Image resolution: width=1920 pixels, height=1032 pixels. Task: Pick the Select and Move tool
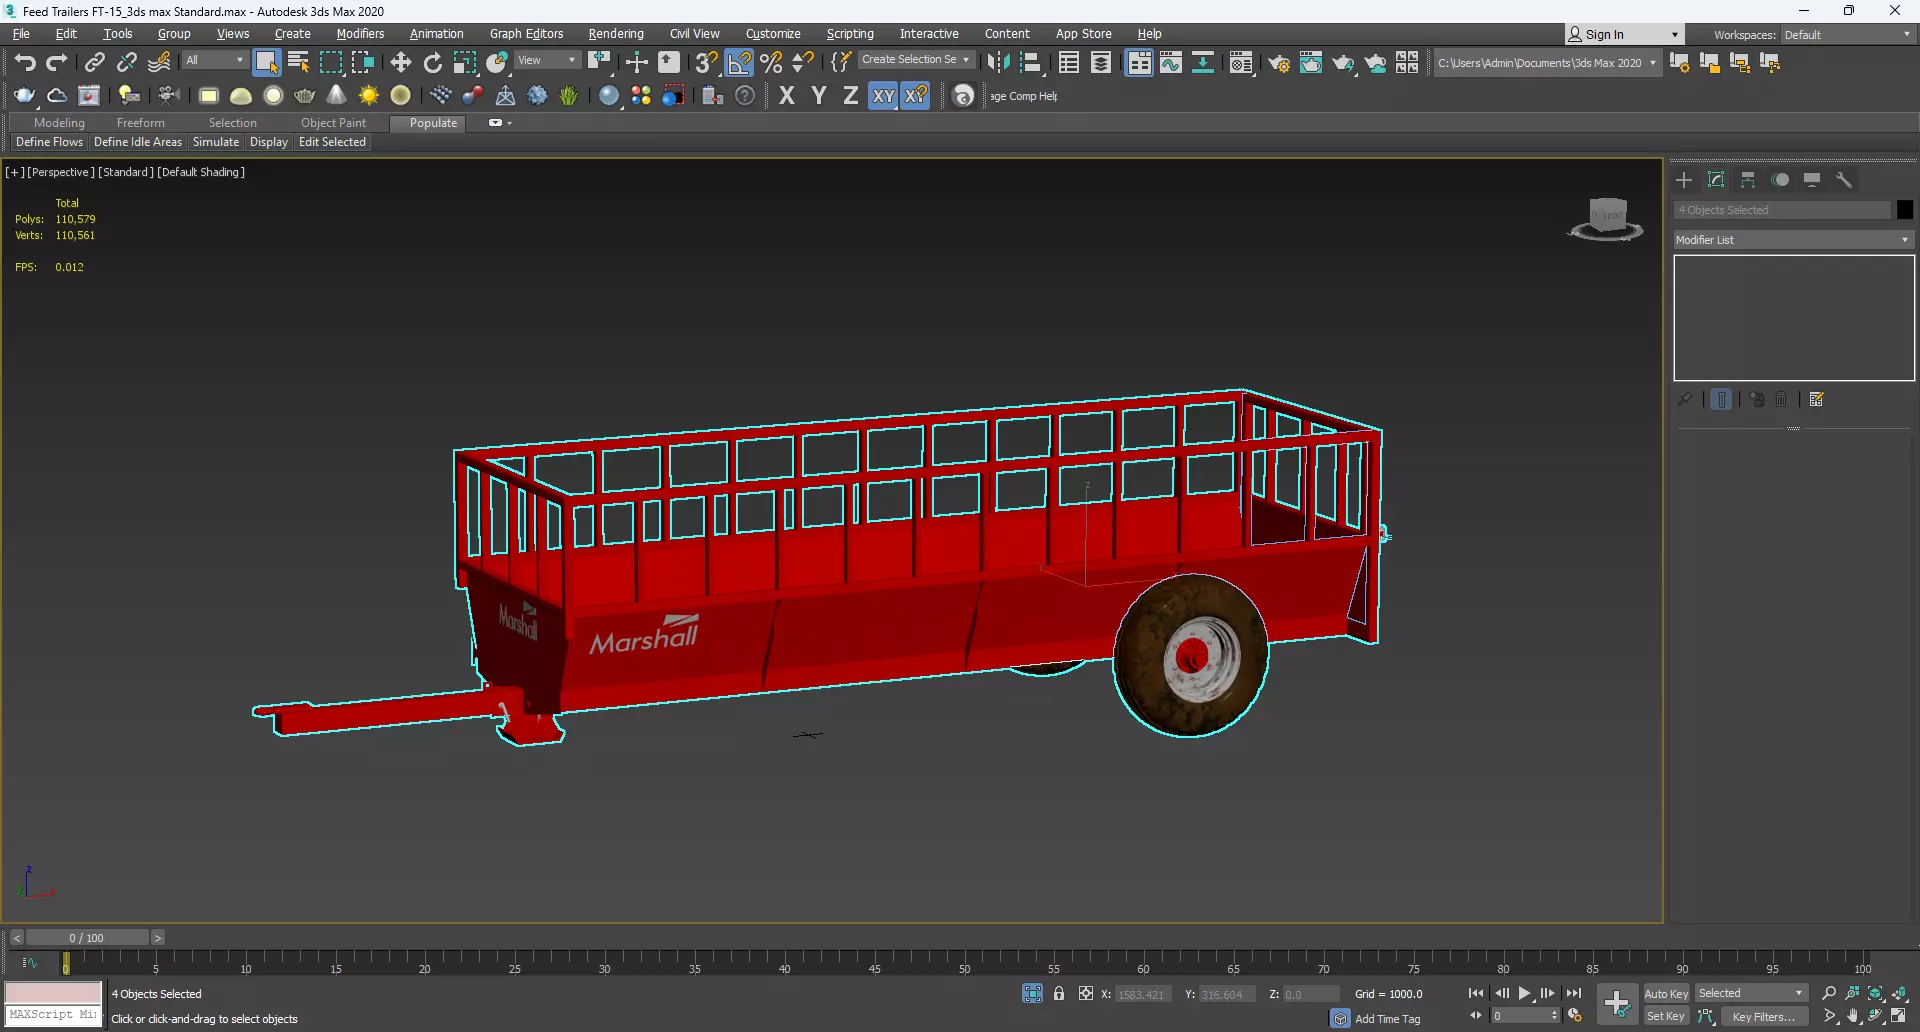401,63
